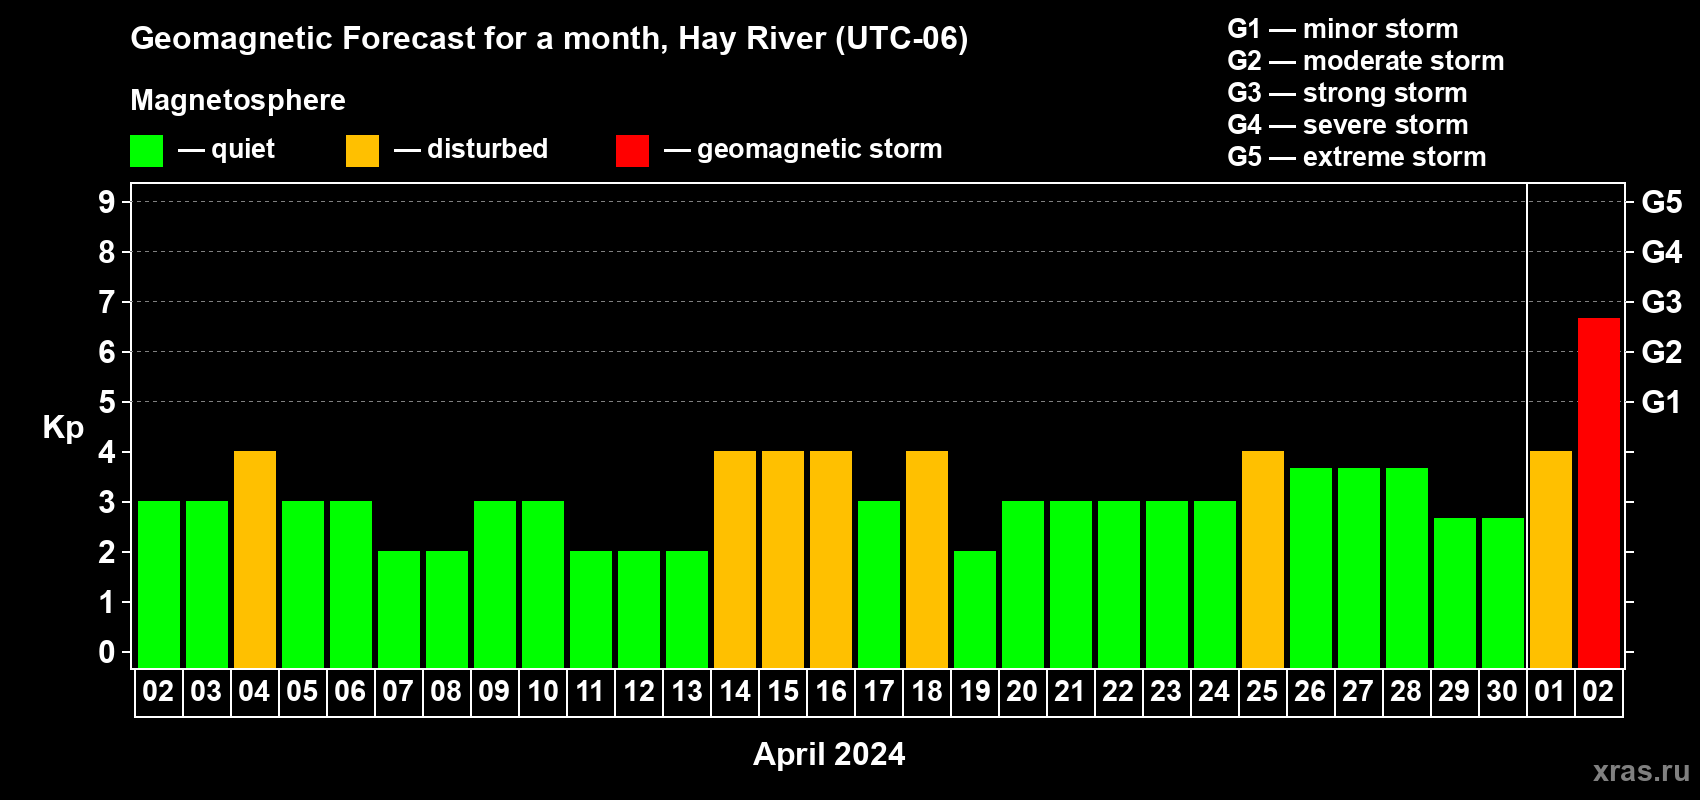
Task: Click the G3 storm level label
Action: [1661, 302]
